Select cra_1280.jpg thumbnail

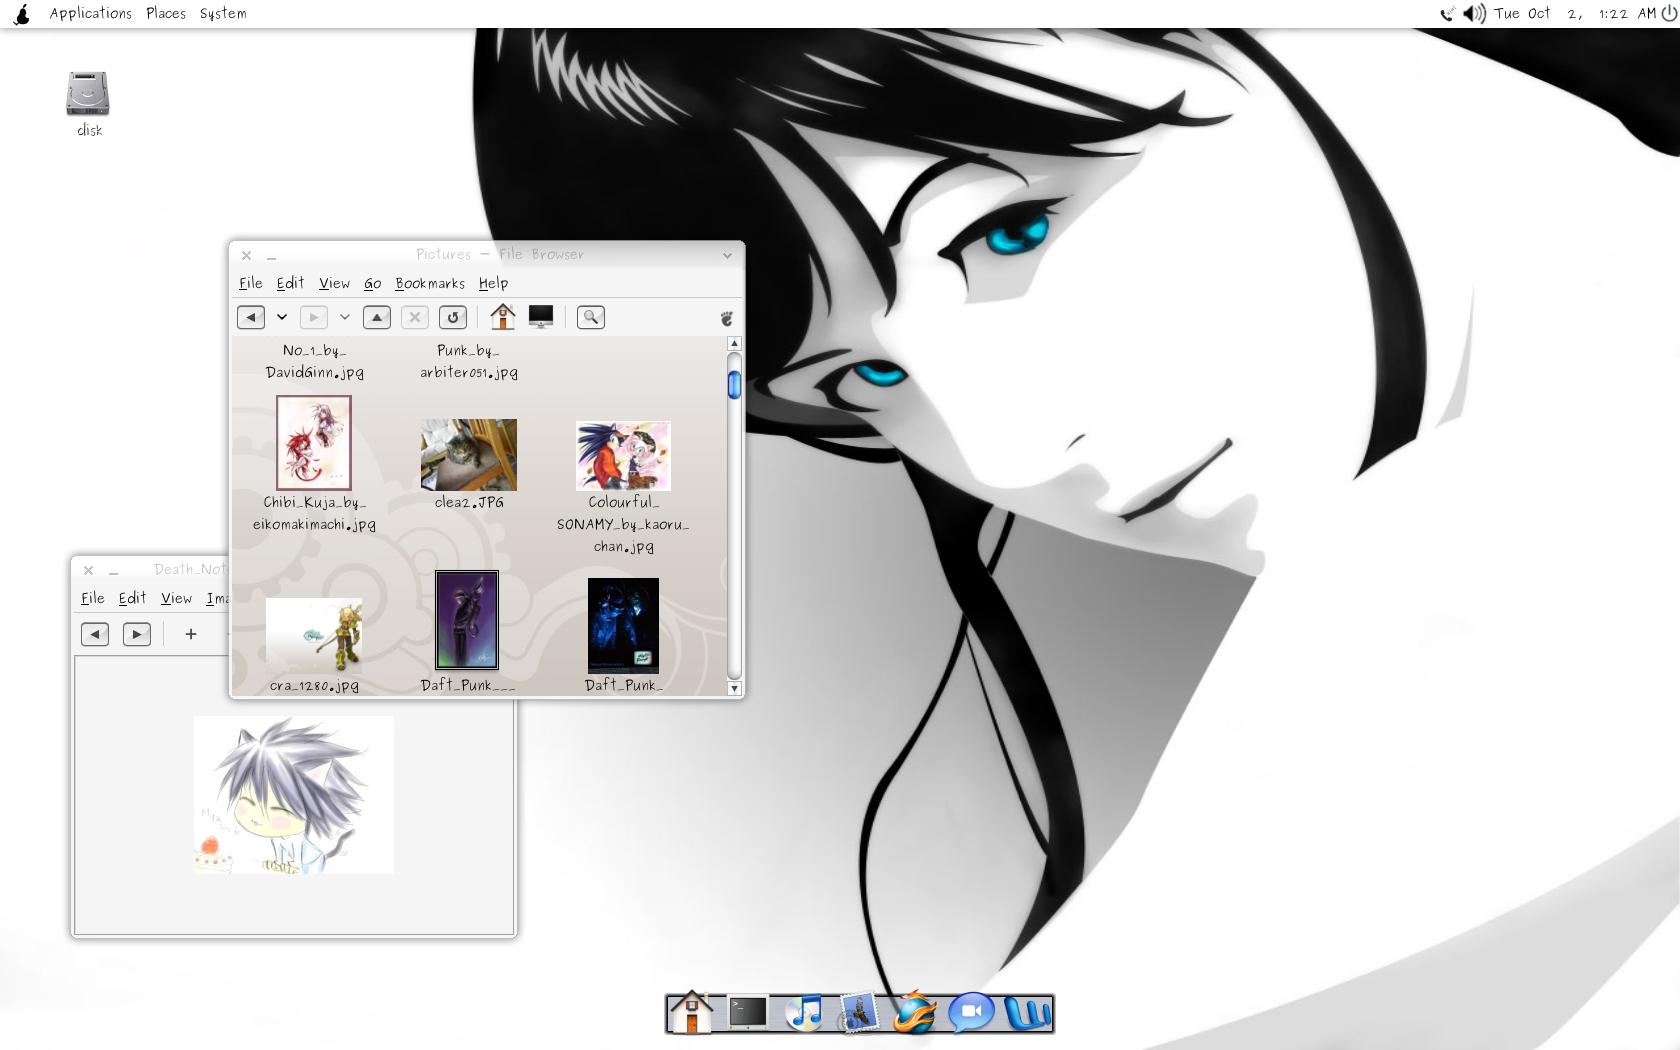314,635
